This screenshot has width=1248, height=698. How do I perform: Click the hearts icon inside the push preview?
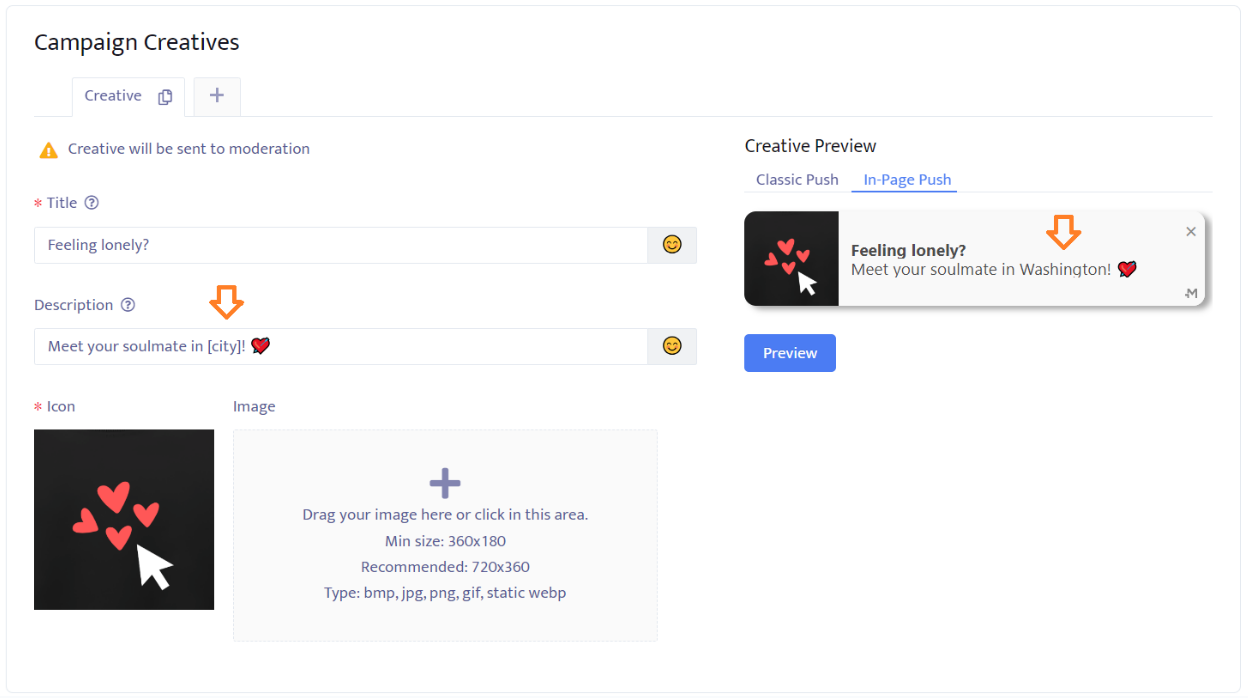click(x=791, y=258)
